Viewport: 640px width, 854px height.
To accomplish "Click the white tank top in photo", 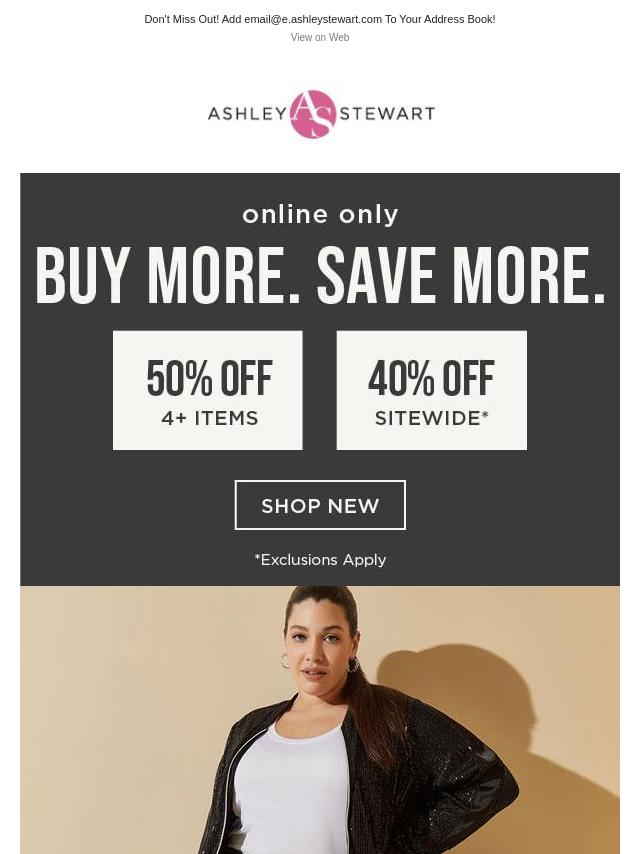I will pos(291,790).
